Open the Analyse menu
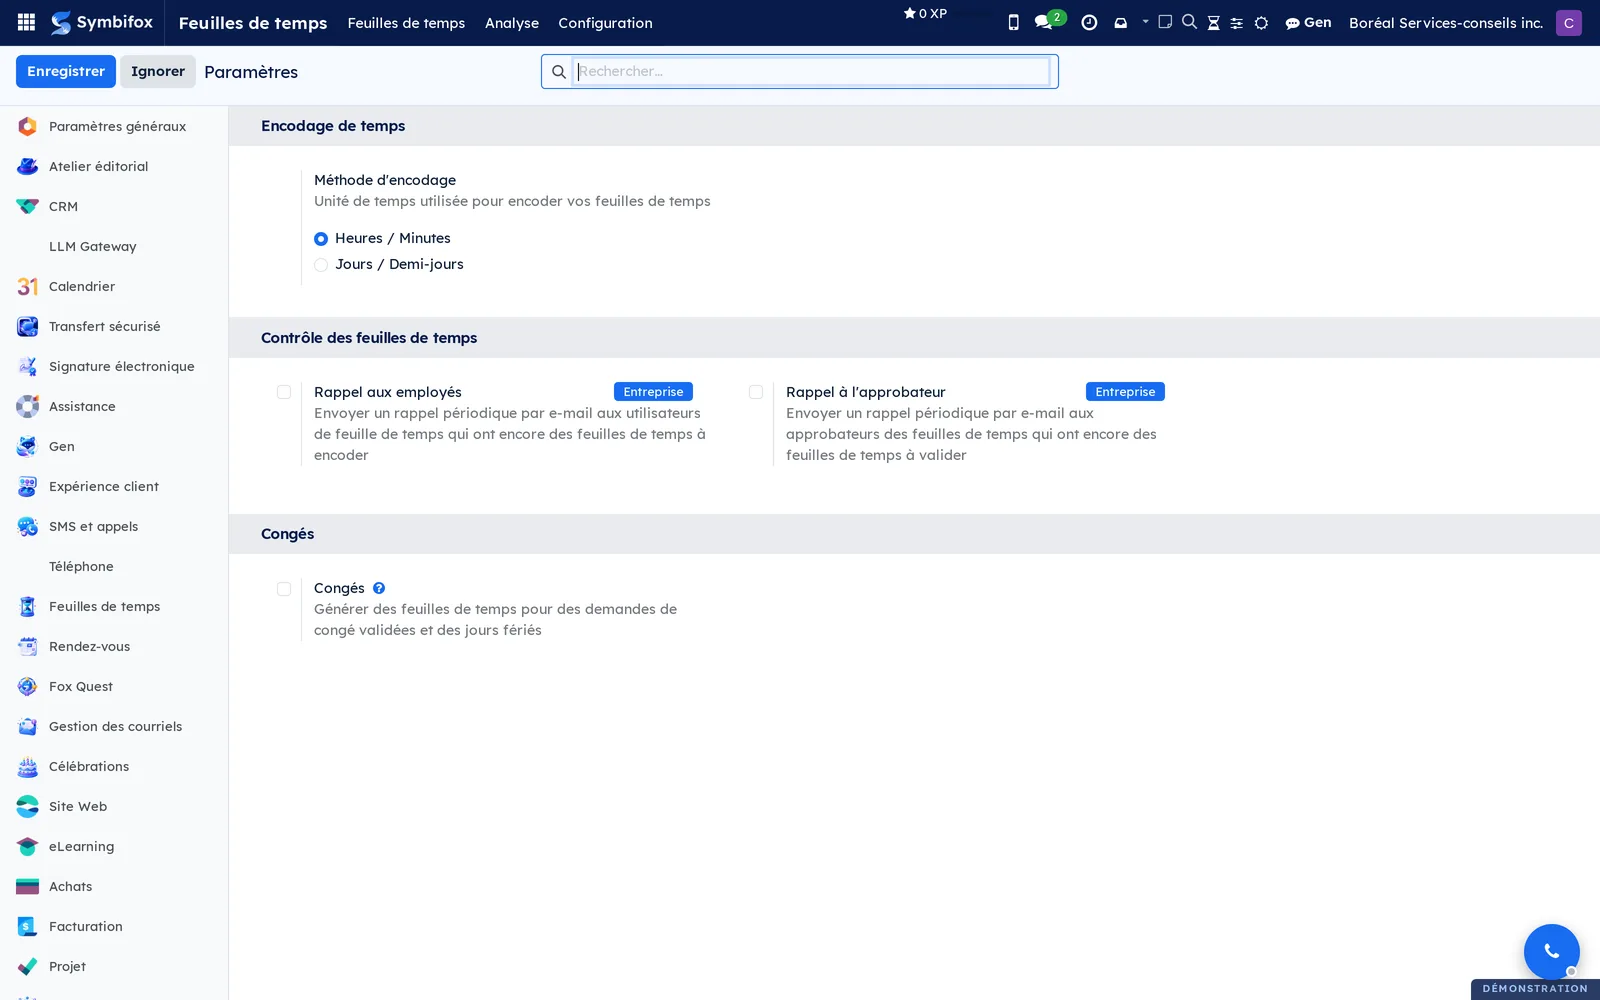Viewport: 1600px width, 1000px height. (512, 22)
